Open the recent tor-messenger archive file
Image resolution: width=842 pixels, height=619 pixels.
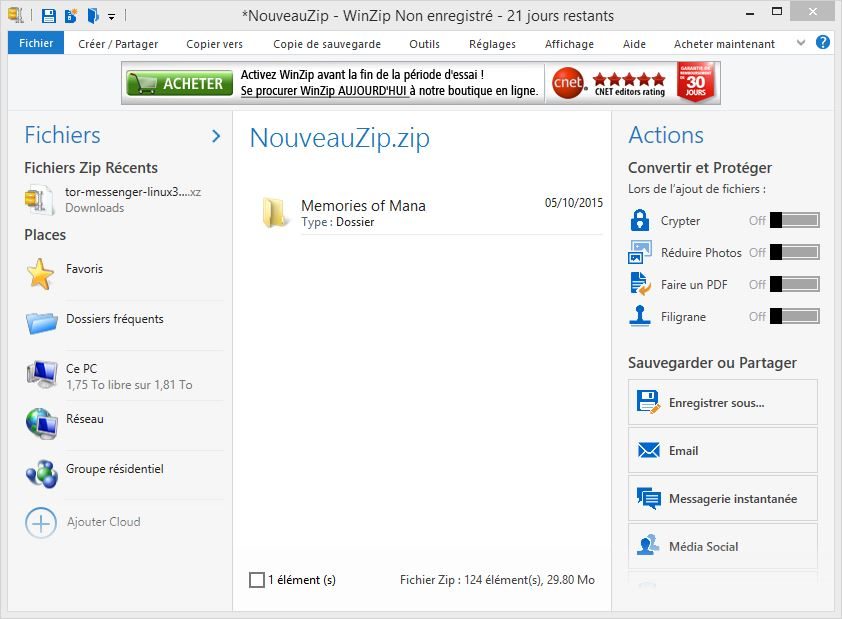point(40,199)
